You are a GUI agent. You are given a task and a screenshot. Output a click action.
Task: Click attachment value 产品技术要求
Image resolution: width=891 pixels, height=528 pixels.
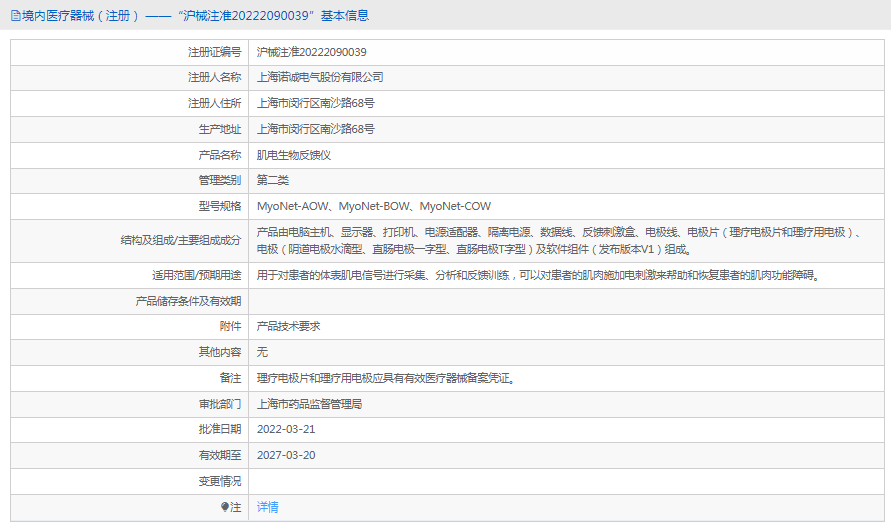coord(289,326)
